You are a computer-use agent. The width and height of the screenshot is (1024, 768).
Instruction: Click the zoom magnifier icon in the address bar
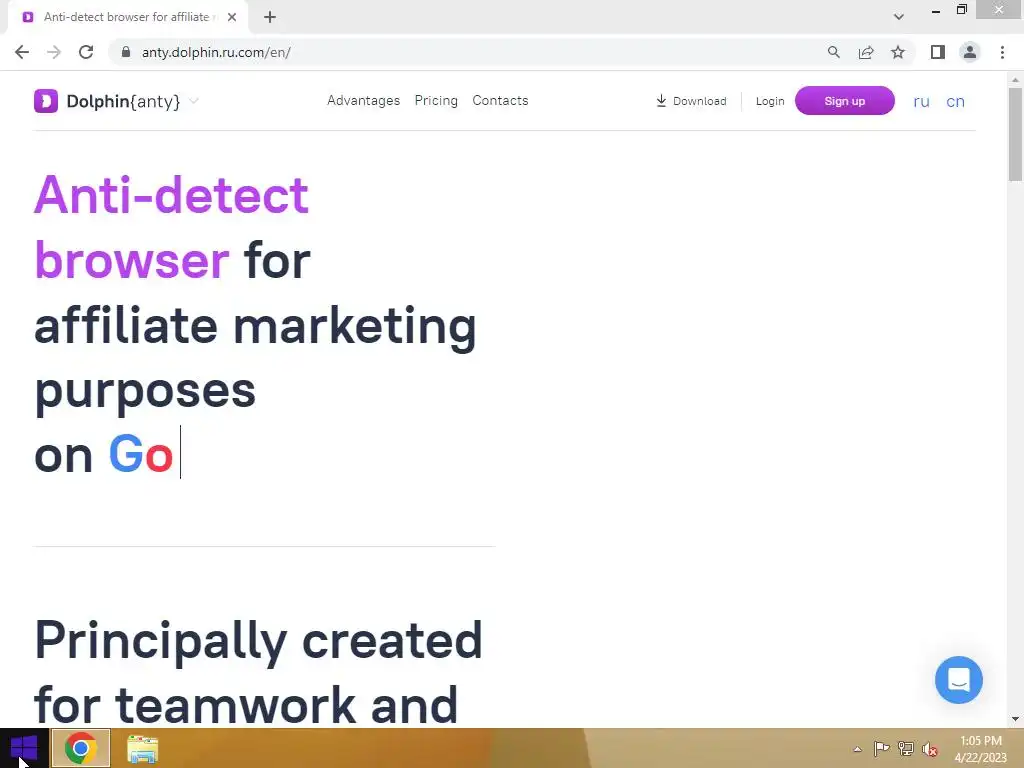(834, 52)
